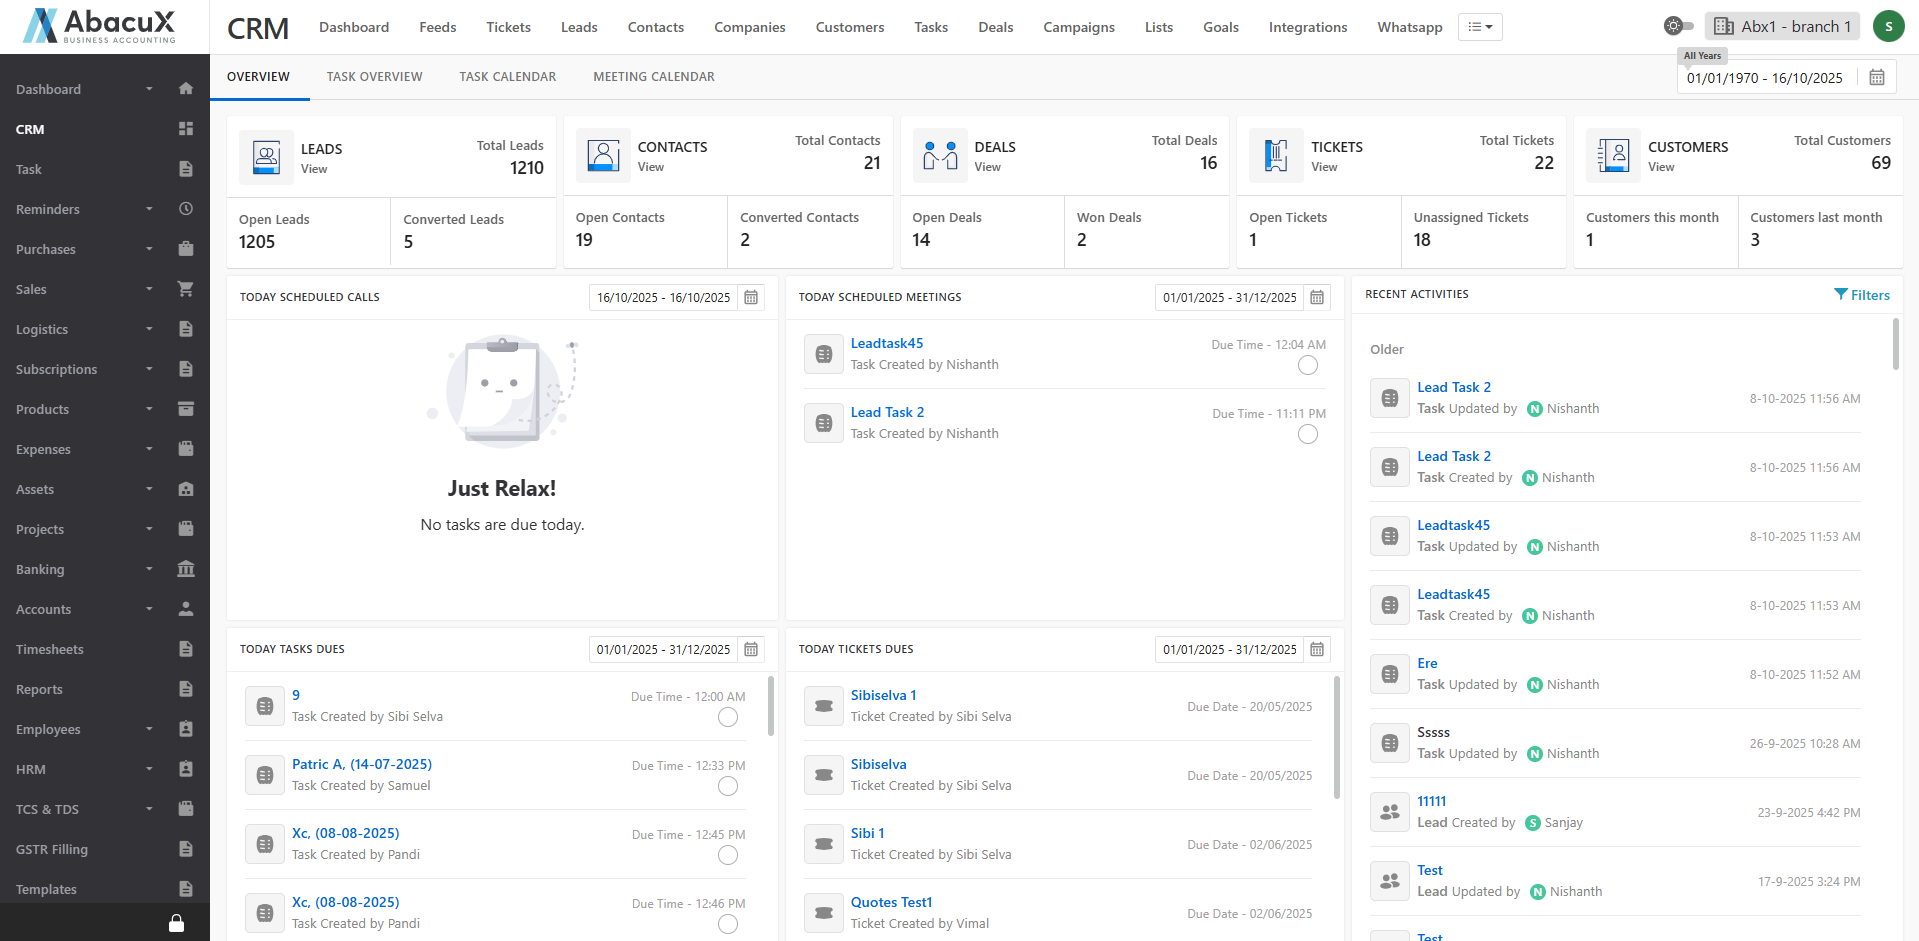Expand the Purchases sidebar menu

[x=148, y=249]
